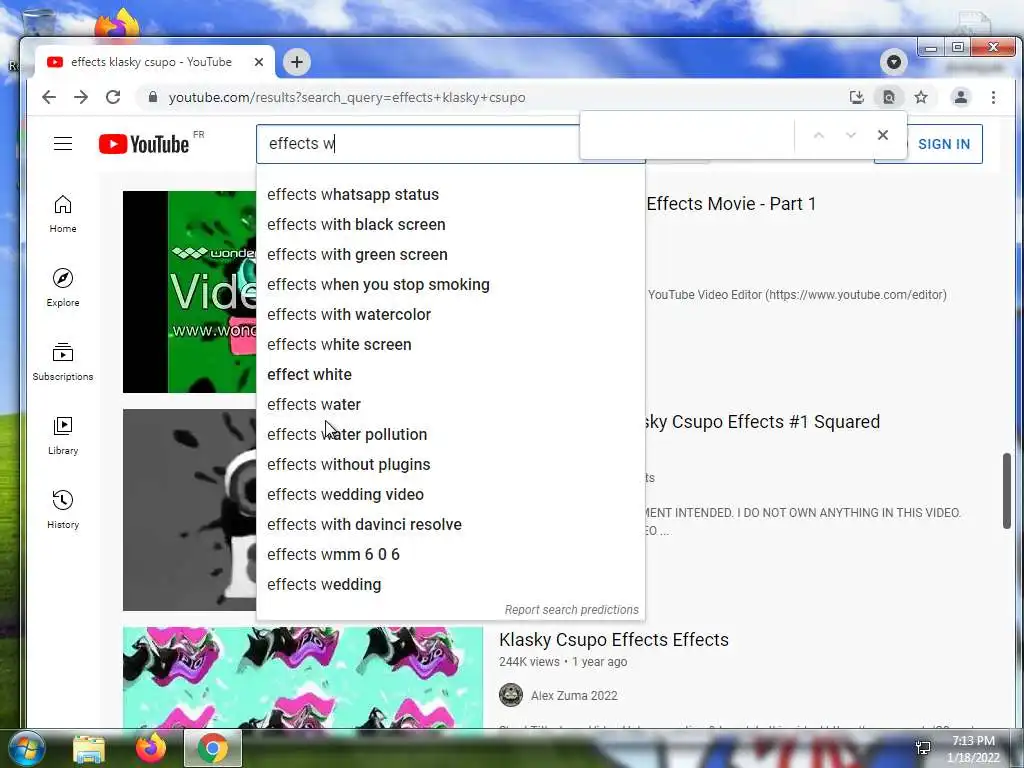This screenshot has width=1024, height=768.
Task: Pick suggestion 'effects wmm 6 0 6'
Action: click(x=451, y=555)
